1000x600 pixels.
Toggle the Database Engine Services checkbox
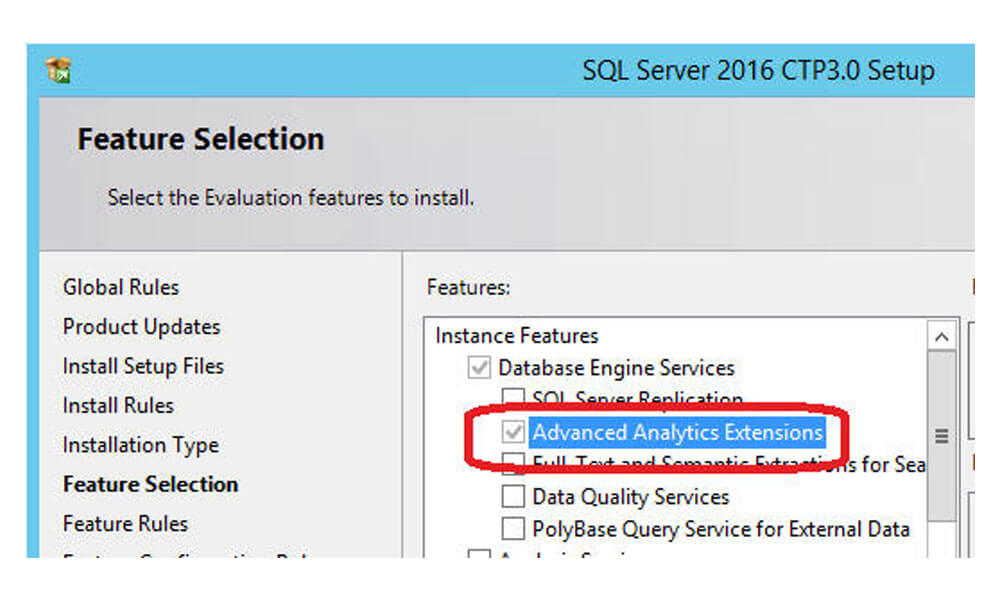click(479, 367)
